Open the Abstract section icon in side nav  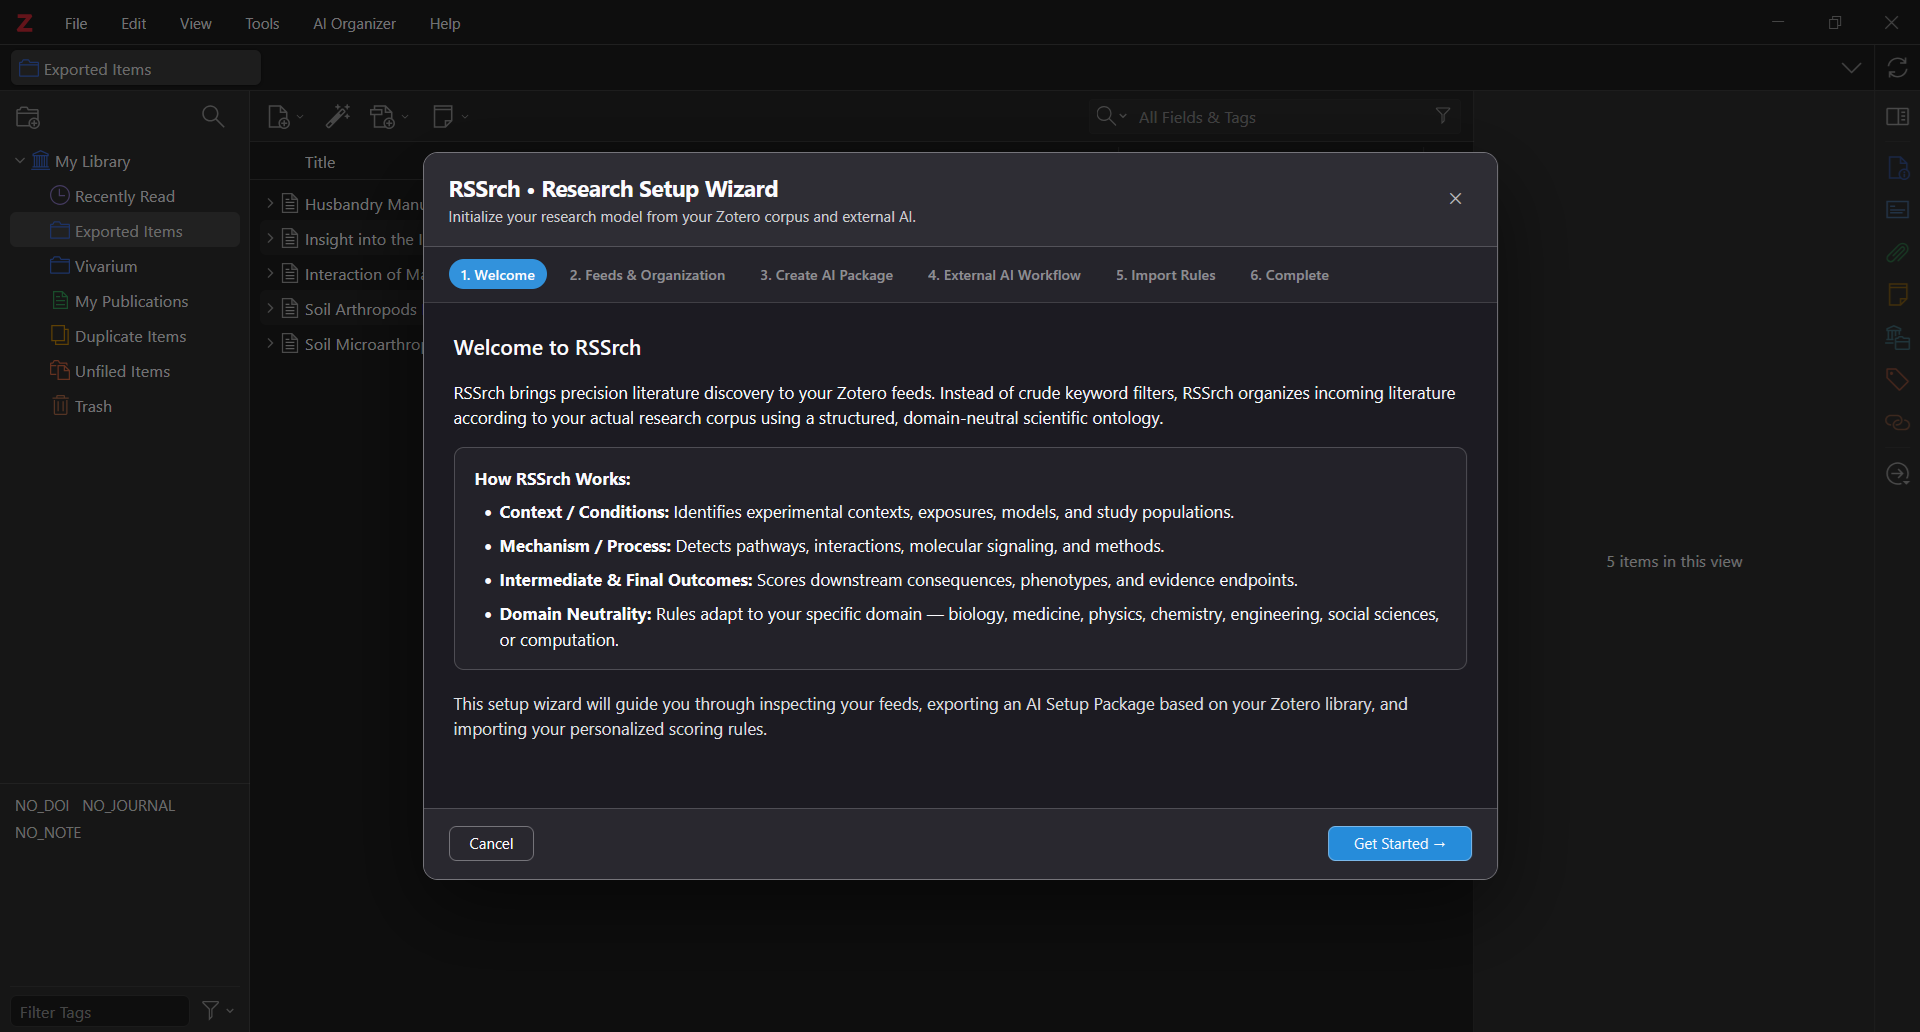[1897, 210]
